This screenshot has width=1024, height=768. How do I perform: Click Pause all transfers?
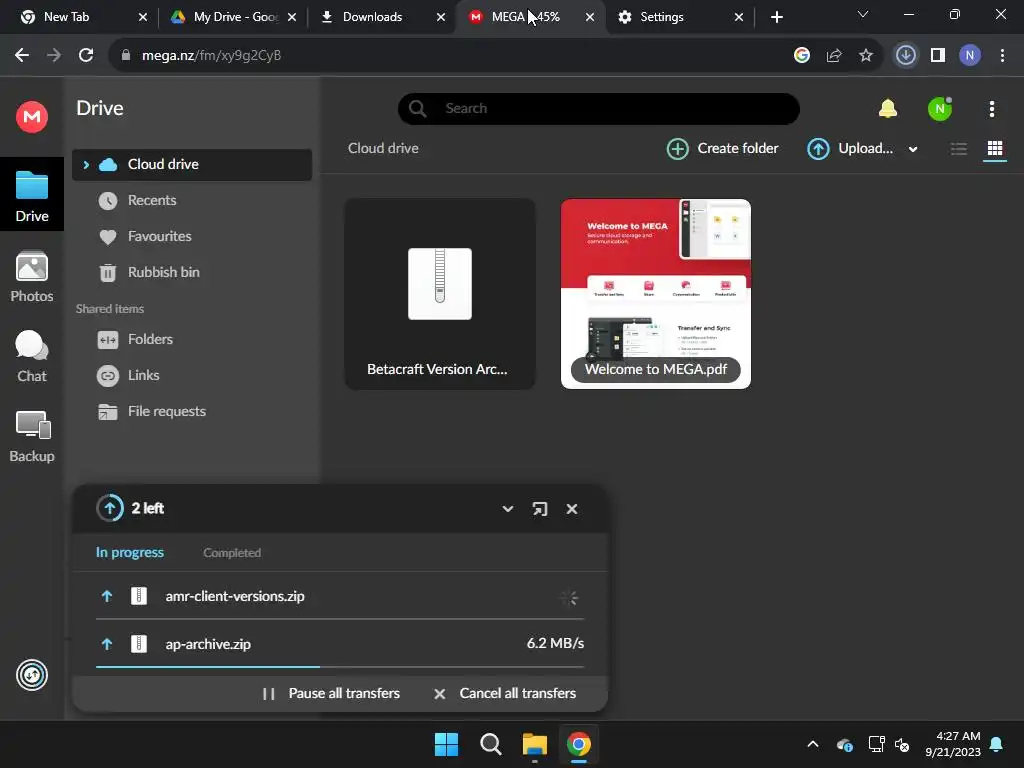(331, 694)
